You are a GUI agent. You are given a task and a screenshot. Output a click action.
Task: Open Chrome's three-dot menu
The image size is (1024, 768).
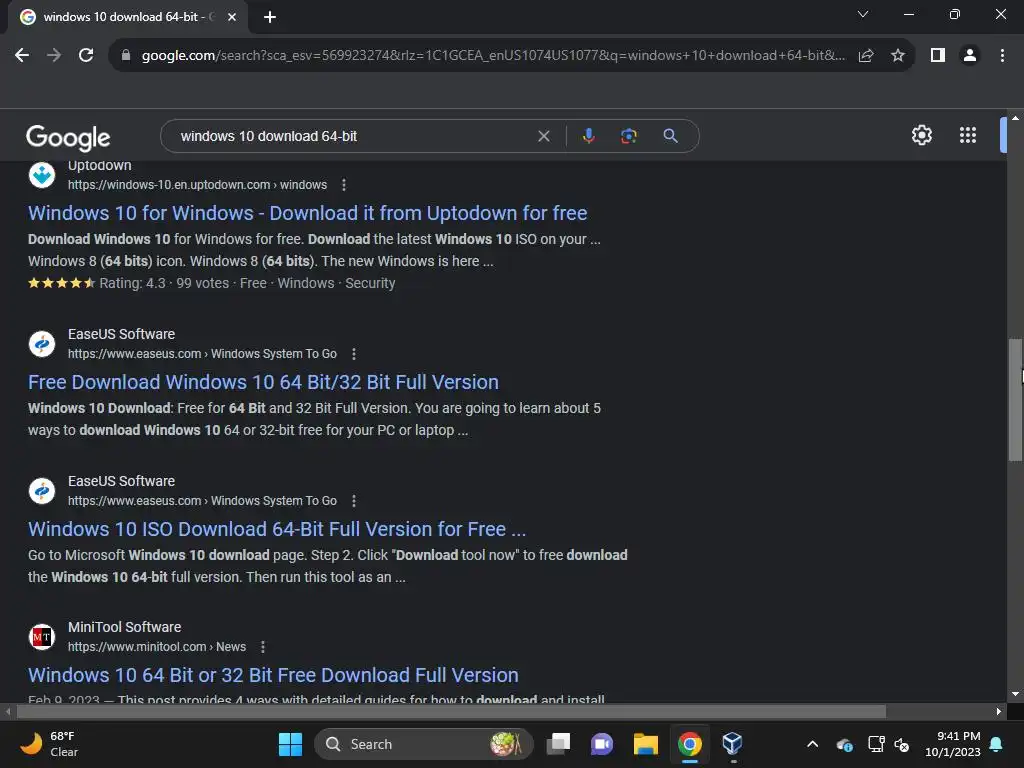tap(1002, 56)
